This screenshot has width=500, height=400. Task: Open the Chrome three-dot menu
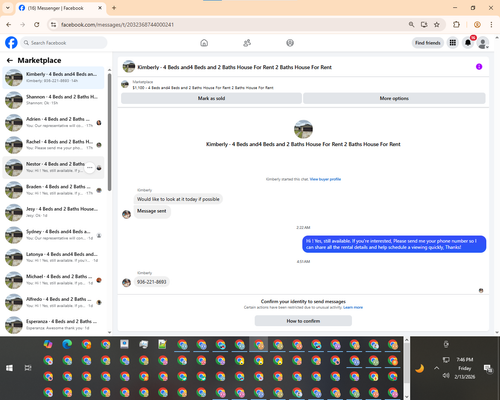coord(491,24)
